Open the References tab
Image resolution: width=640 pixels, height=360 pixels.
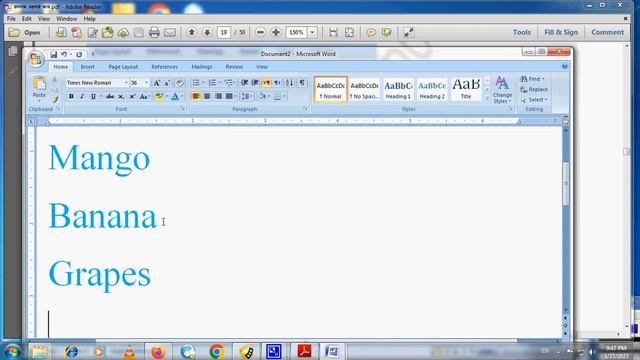pos(164,67)
